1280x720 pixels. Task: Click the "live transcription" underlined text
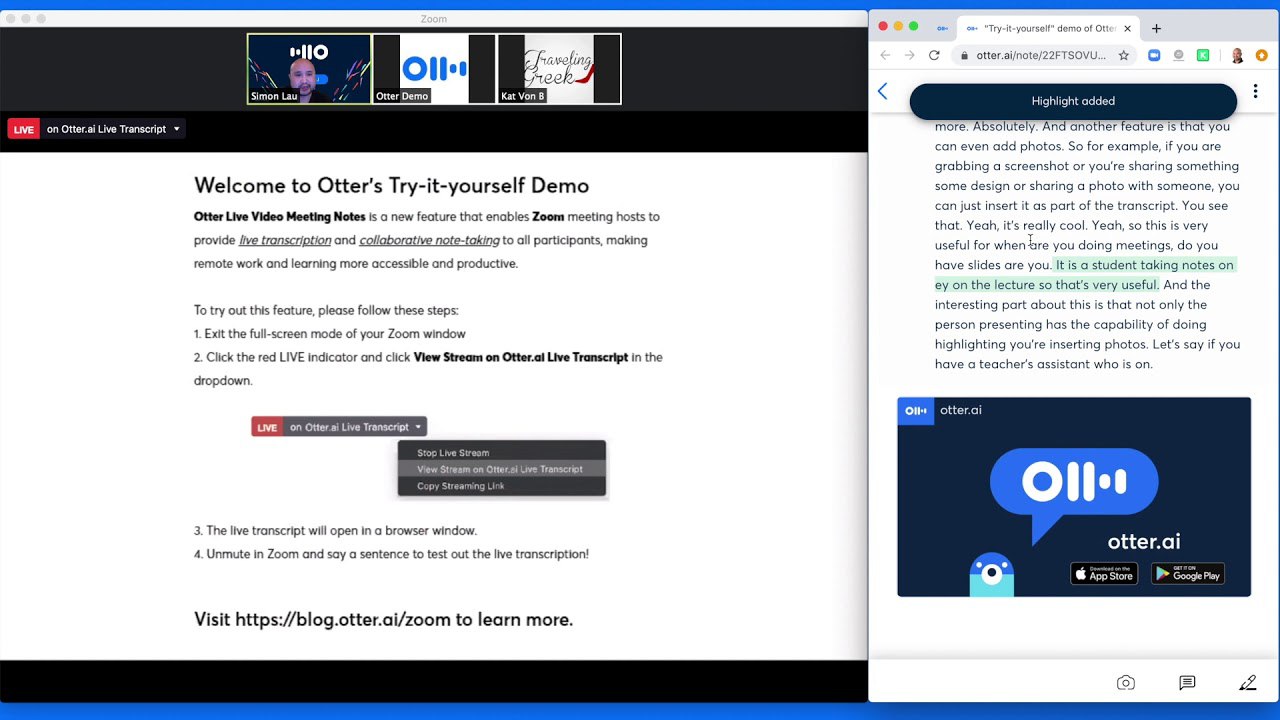coord(285,240)
